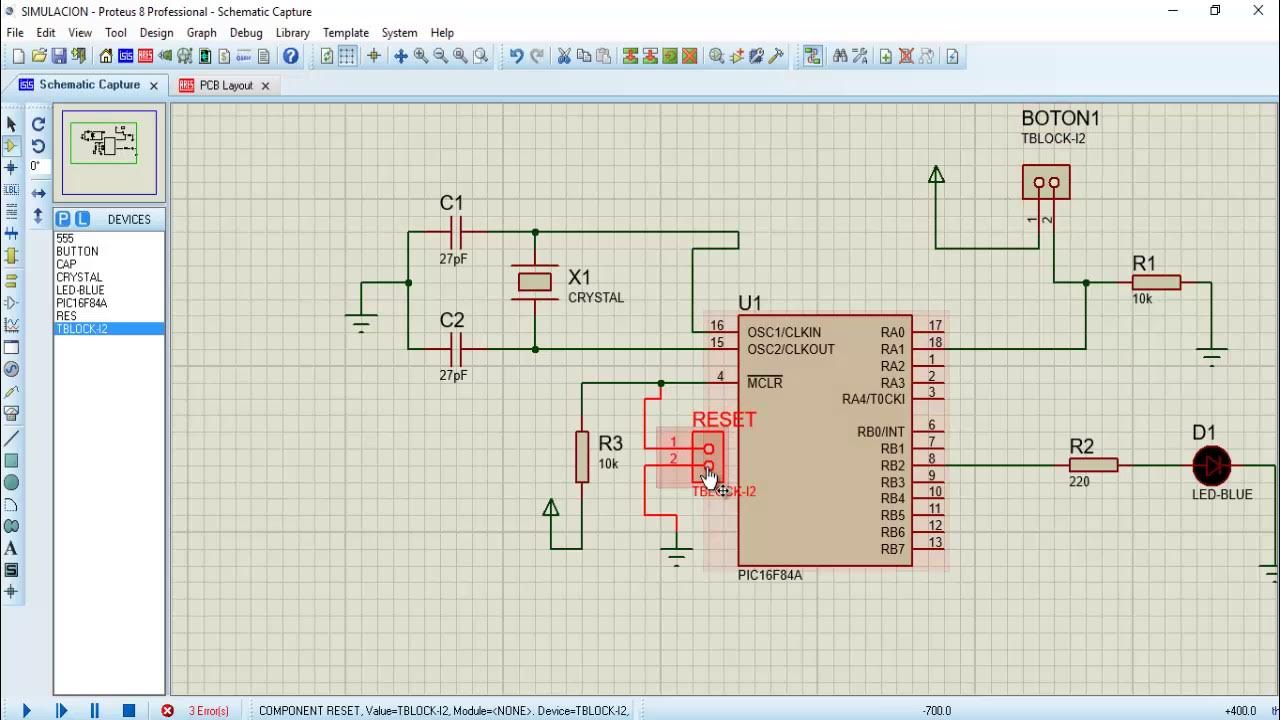Open the PCB Layout (ARES) toolbar icon
The height and width of the screenshot is (720, 1280).
tap(145, 56)
